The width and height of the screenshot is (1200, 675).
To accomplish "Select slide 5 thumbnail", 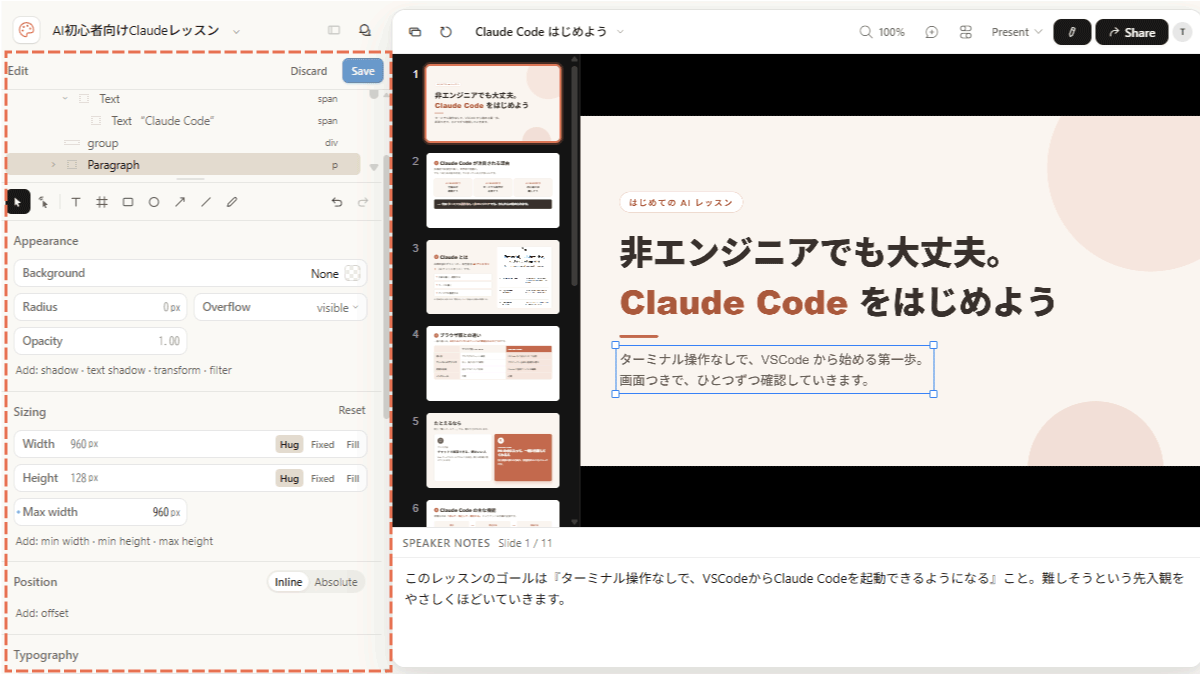I will click(x=493, y=451).
